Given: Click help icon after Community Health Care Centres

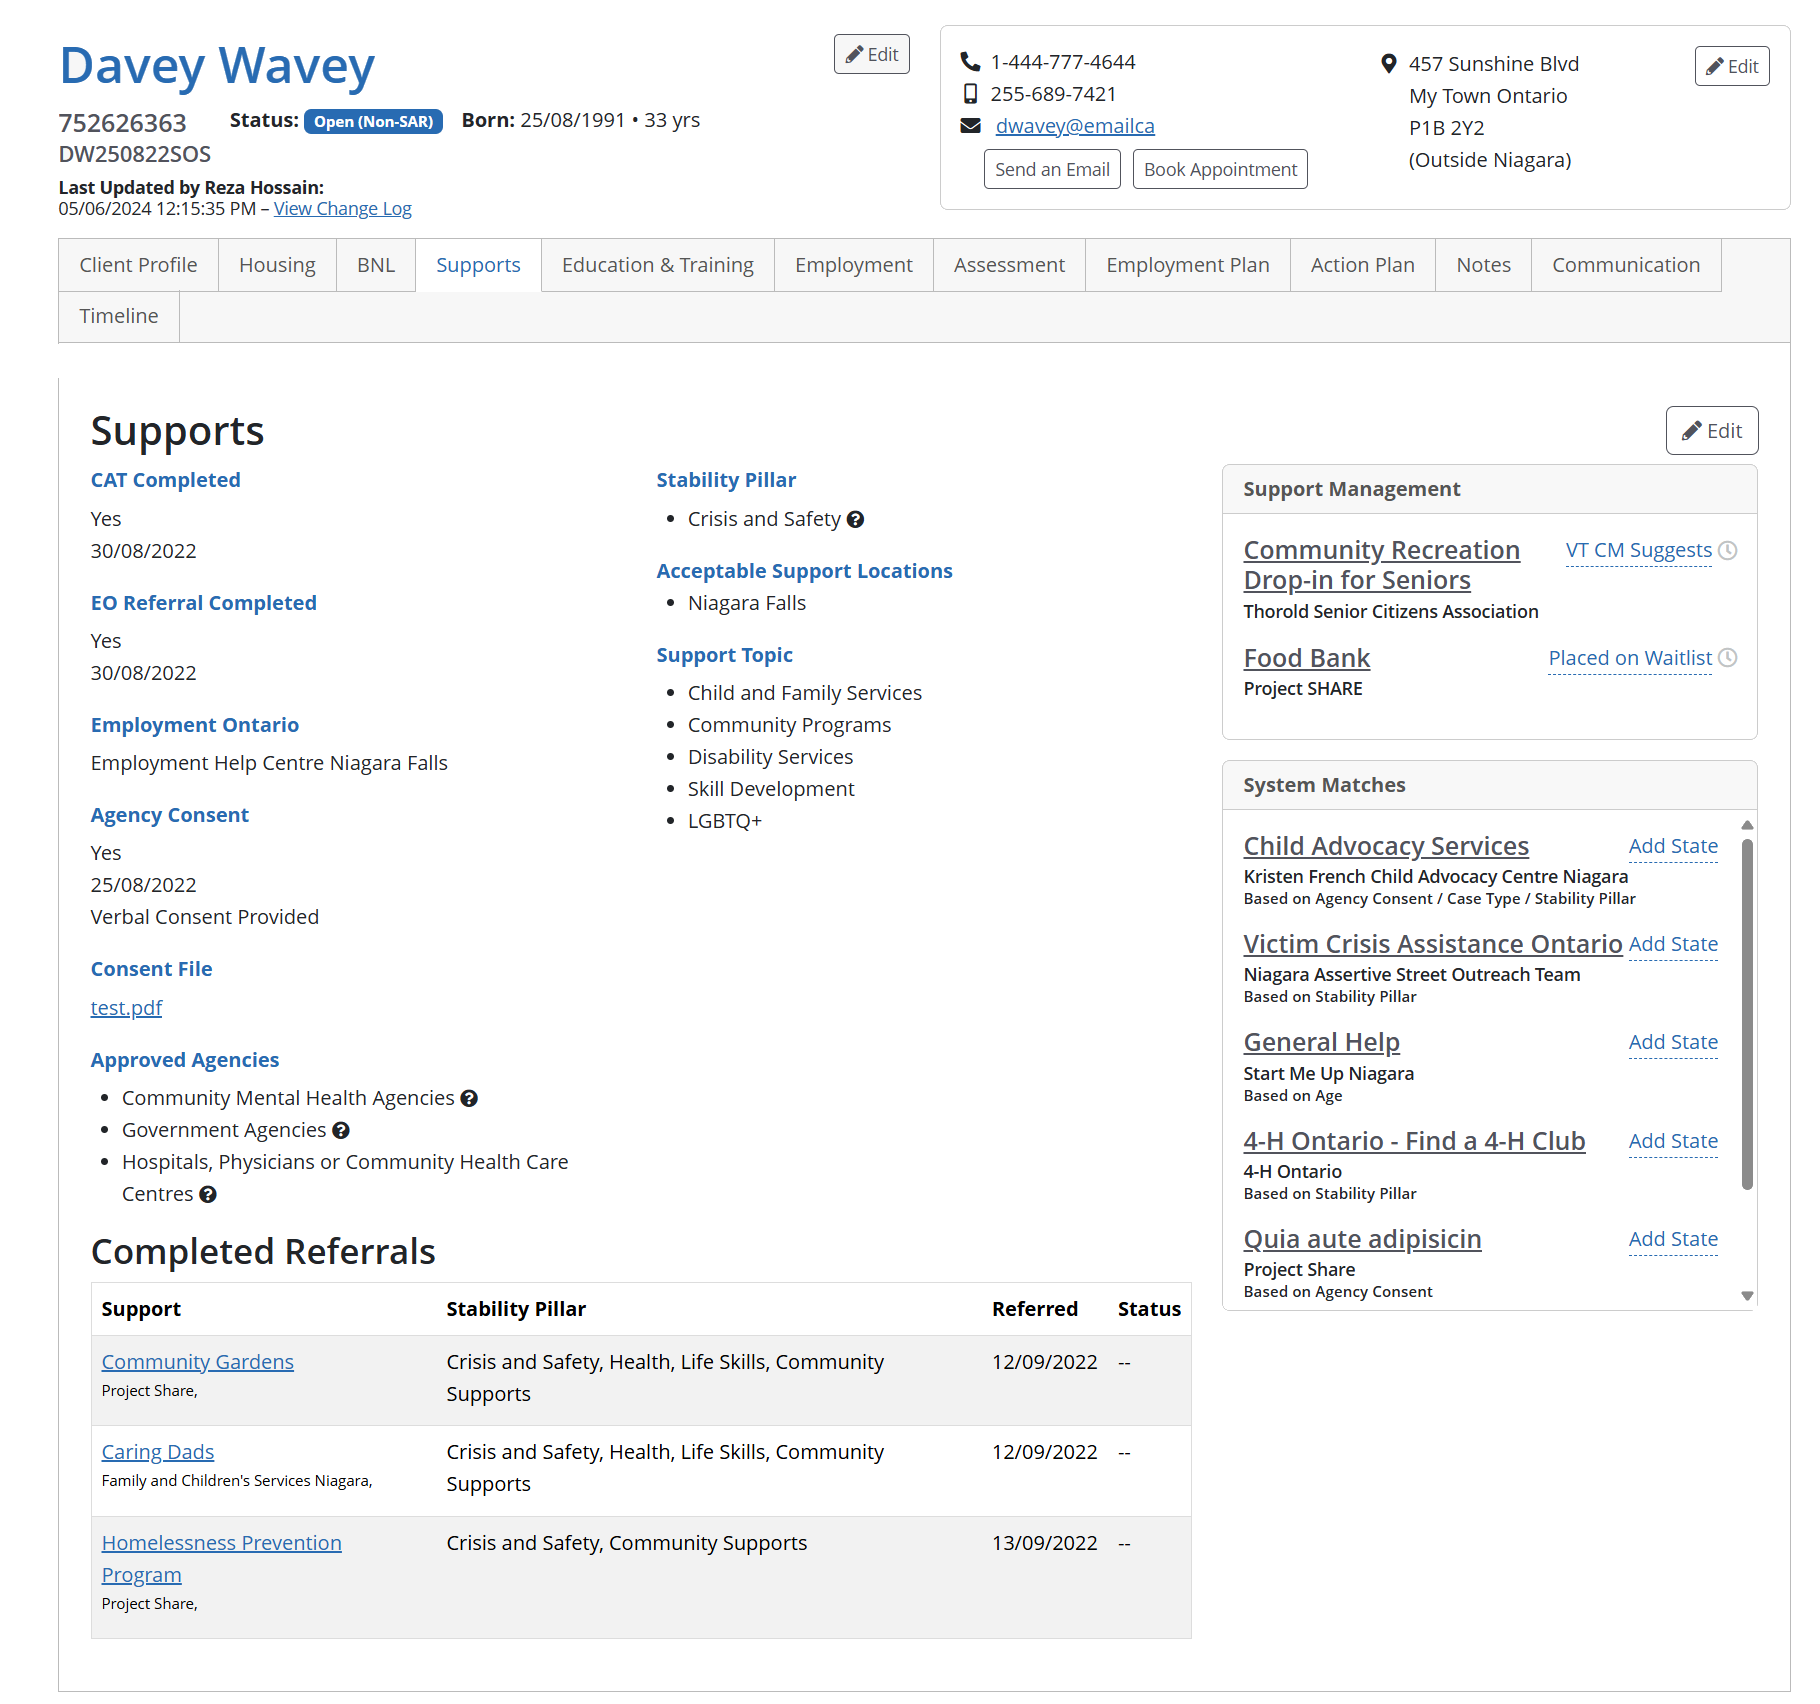Looking at the screenshot, I should point(208,1195).
